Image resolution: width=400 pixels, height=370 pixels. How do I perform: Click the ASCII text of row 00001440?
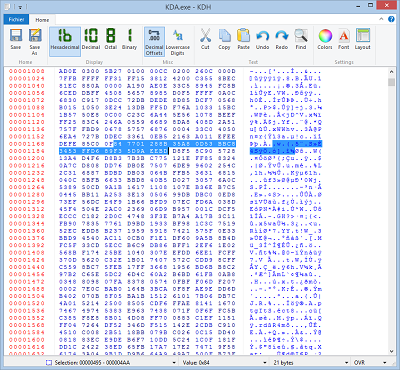[x=286, y=267]
